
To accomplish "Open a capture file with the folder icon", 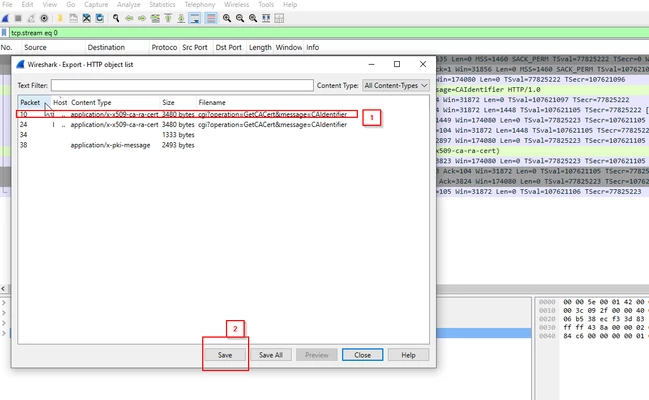I will (x=60, y=18).
